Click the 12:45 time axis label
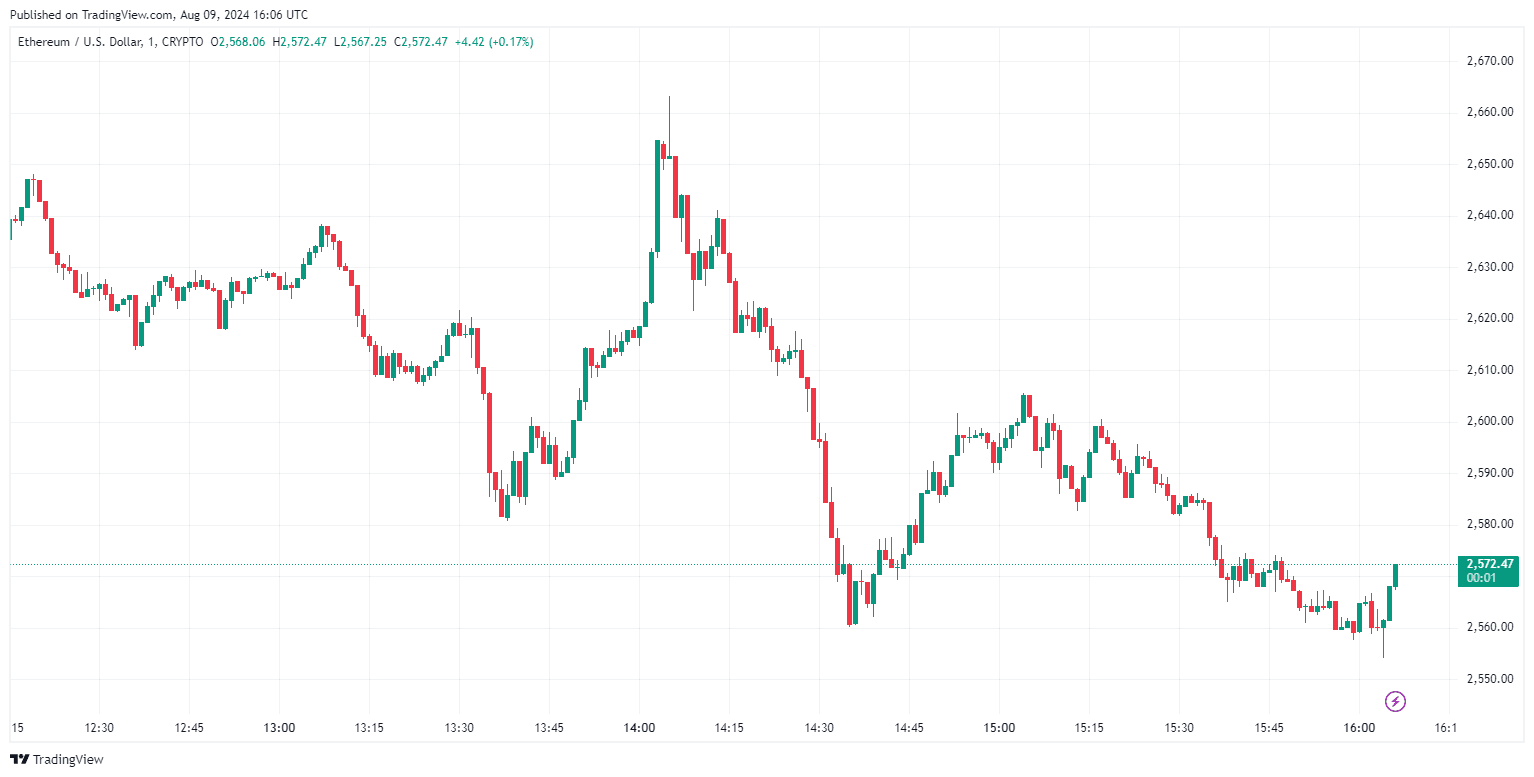Image resolution: width=1534 pixels, height=777 pixels. [189, 728]
